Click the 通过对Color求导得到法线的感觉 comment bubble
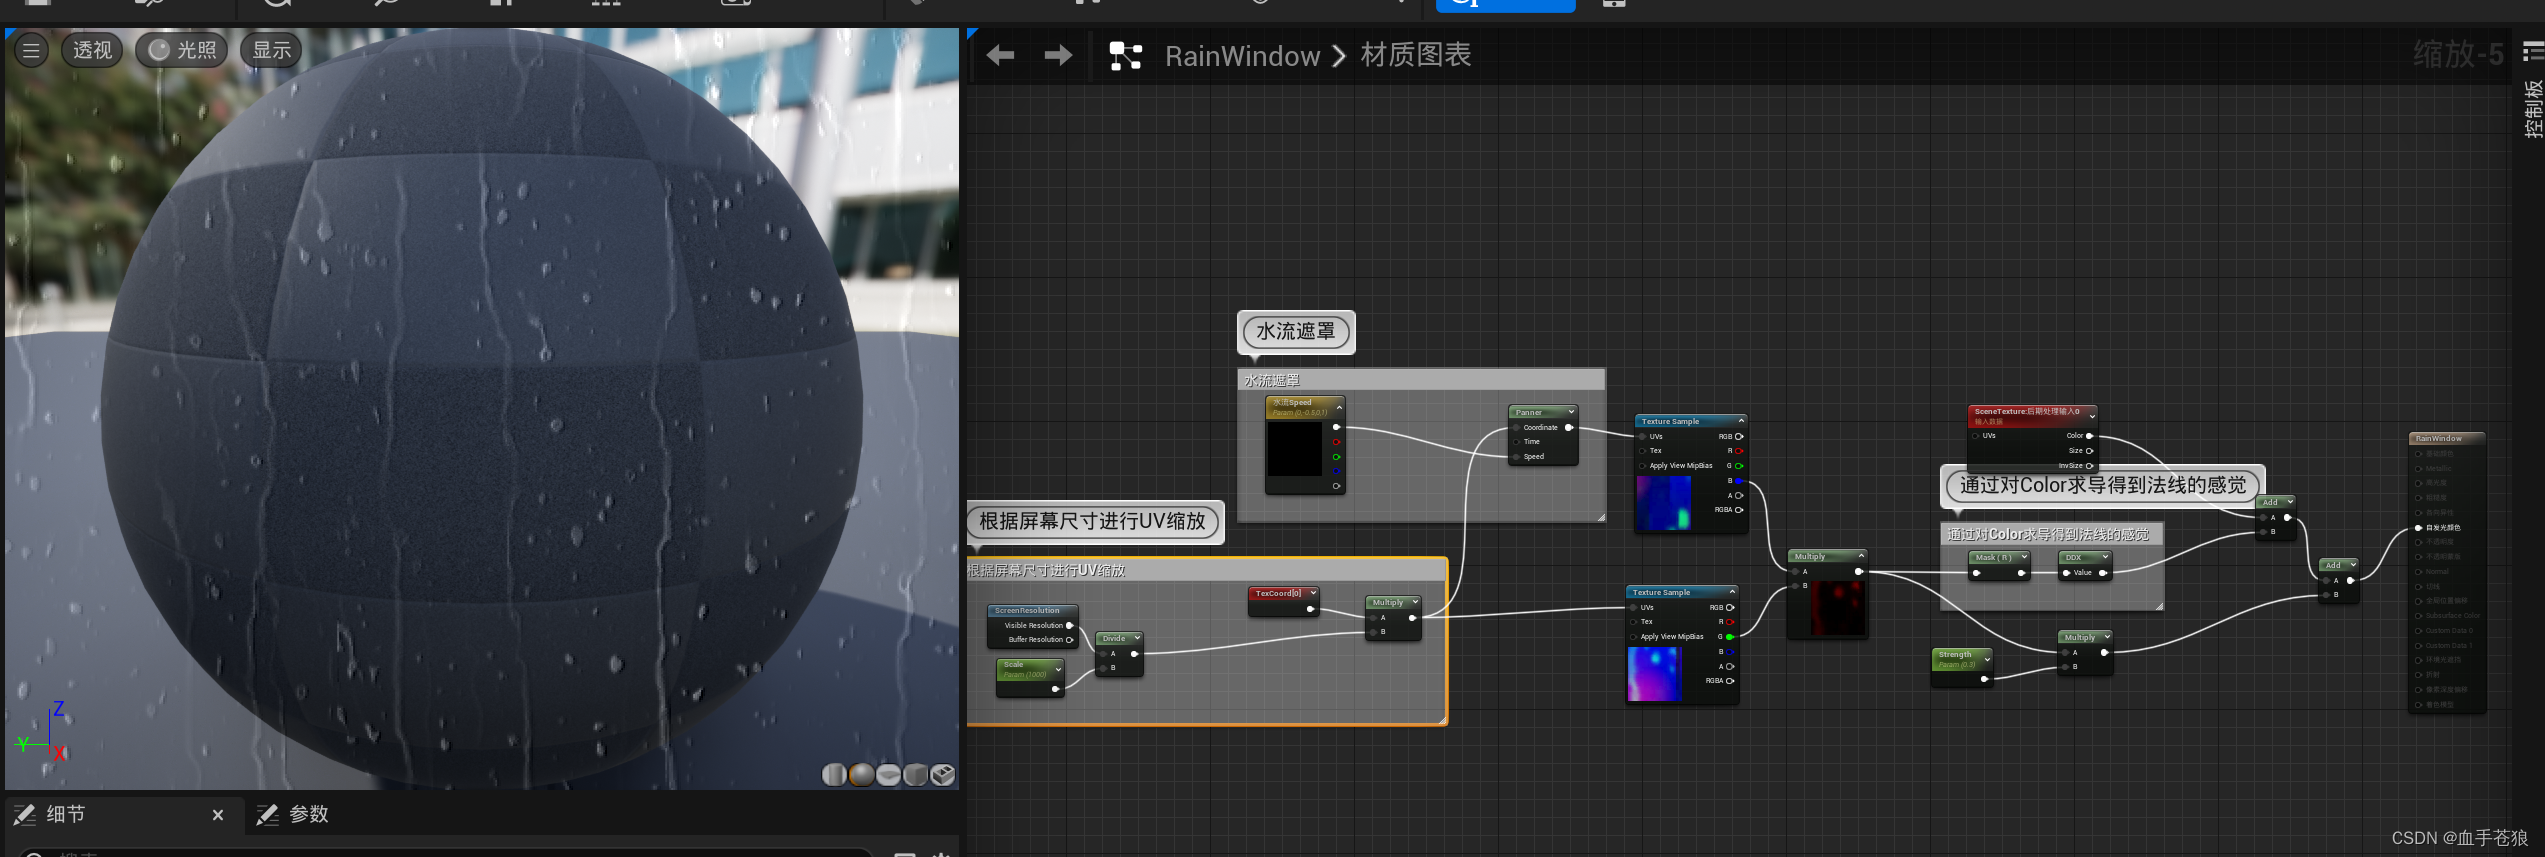 pyautogui.click(x=2102, y=486)
